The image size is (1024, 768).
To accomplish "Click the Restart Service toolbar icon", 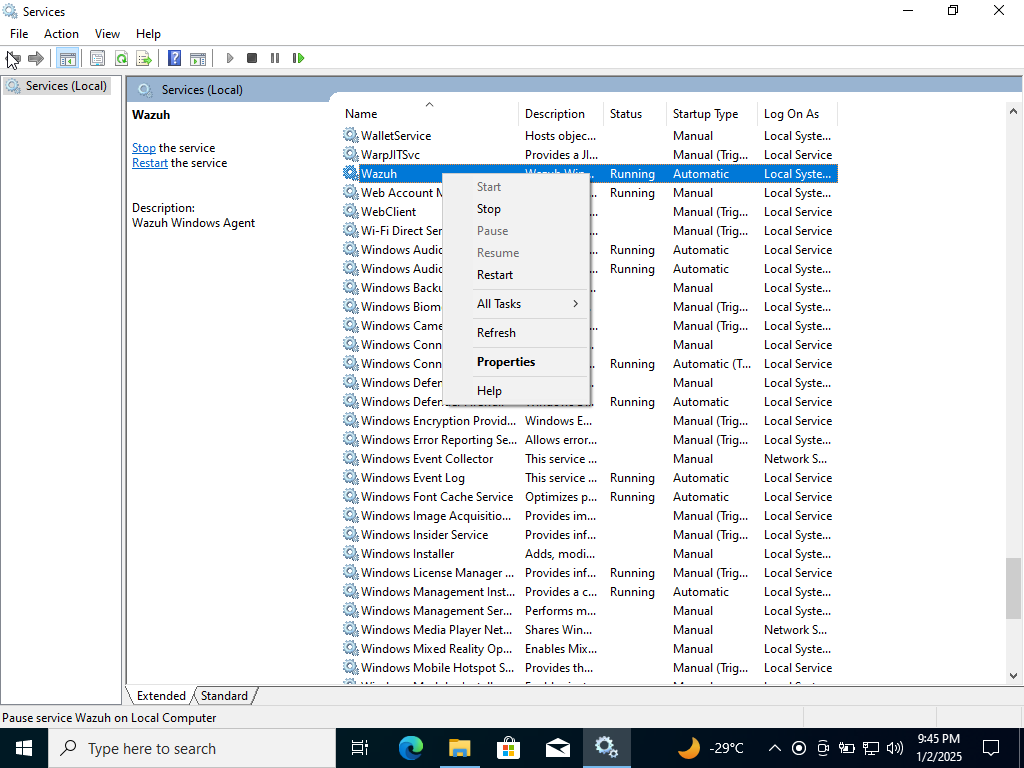I will click(x=298, y=58).
